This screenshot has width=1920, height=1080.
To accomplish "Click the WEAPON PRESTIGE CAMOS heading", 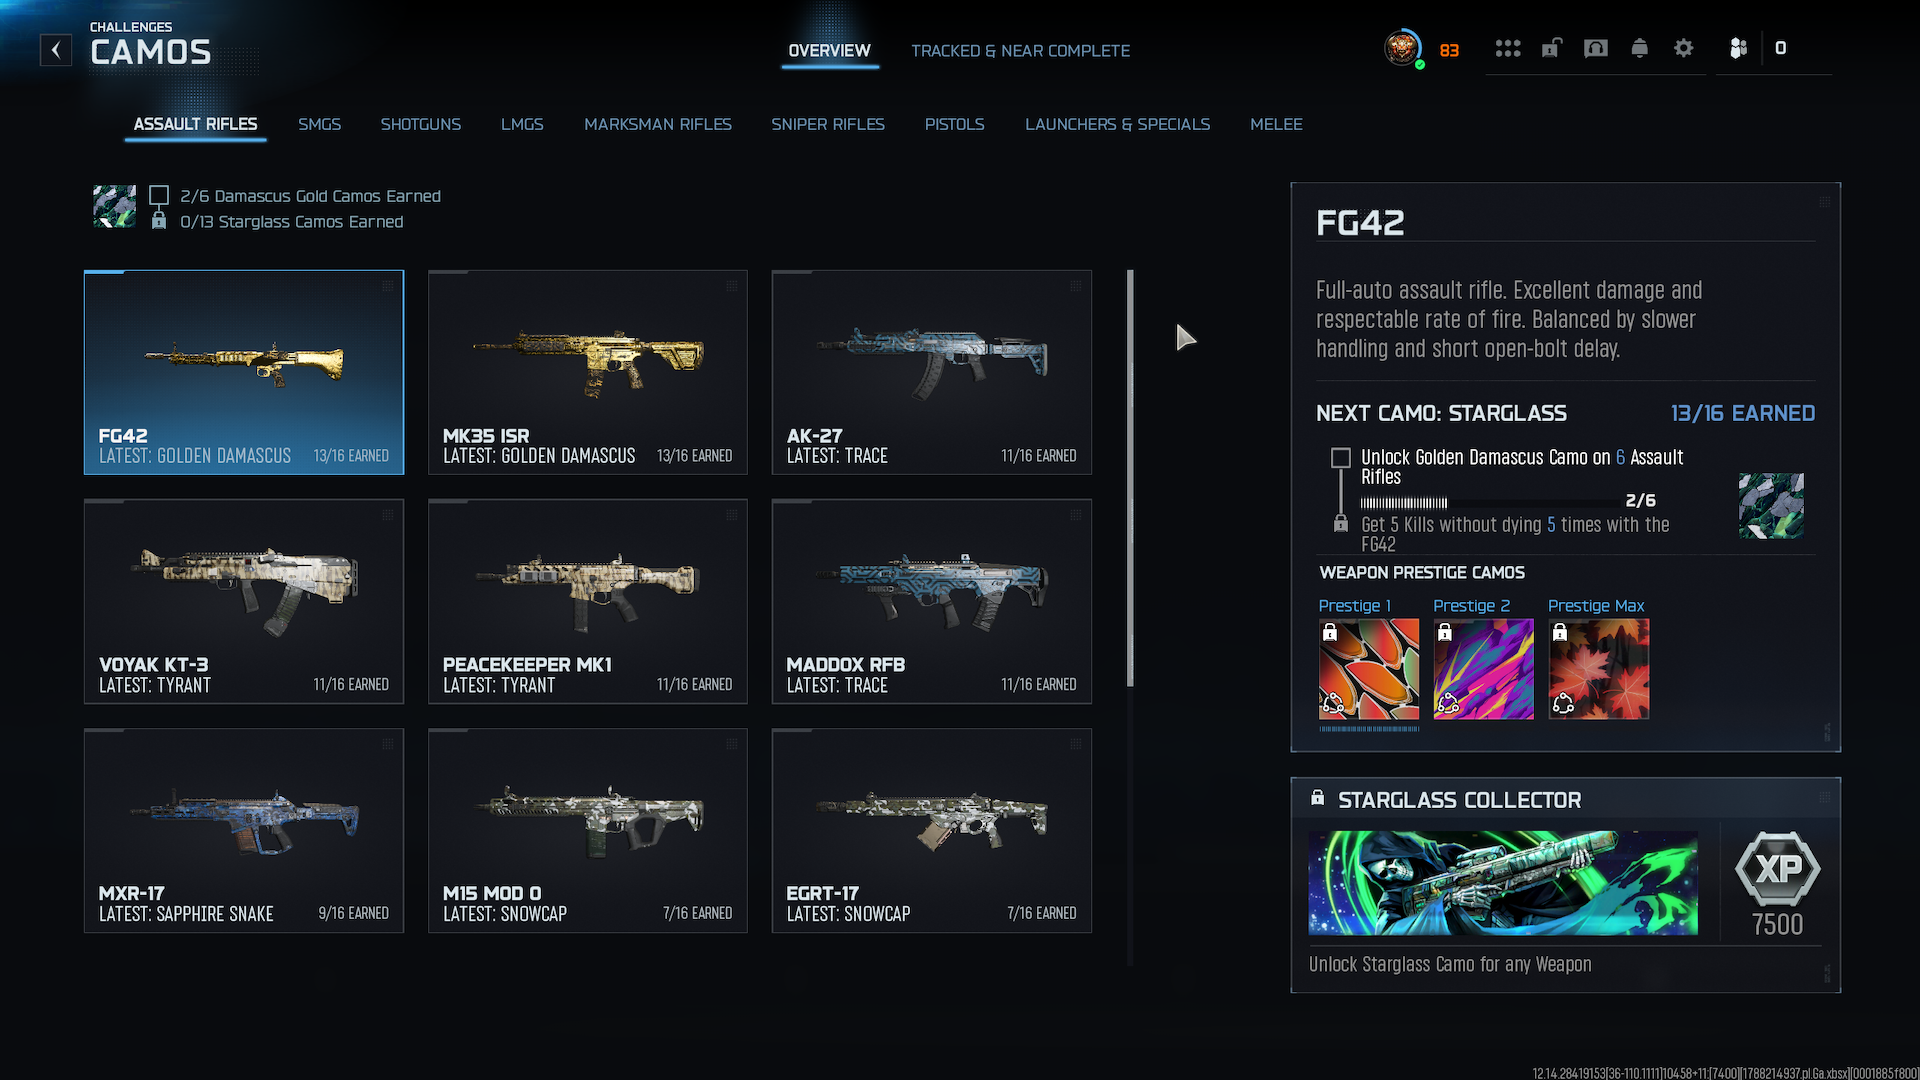I will pos(1422,572).
